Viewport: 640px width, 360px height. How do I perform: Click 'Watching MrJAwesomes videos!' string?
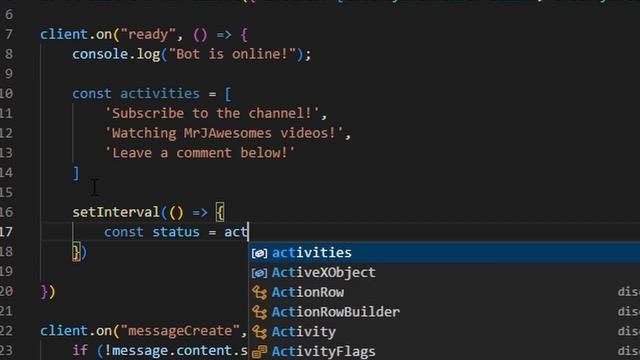pos(224,133)
